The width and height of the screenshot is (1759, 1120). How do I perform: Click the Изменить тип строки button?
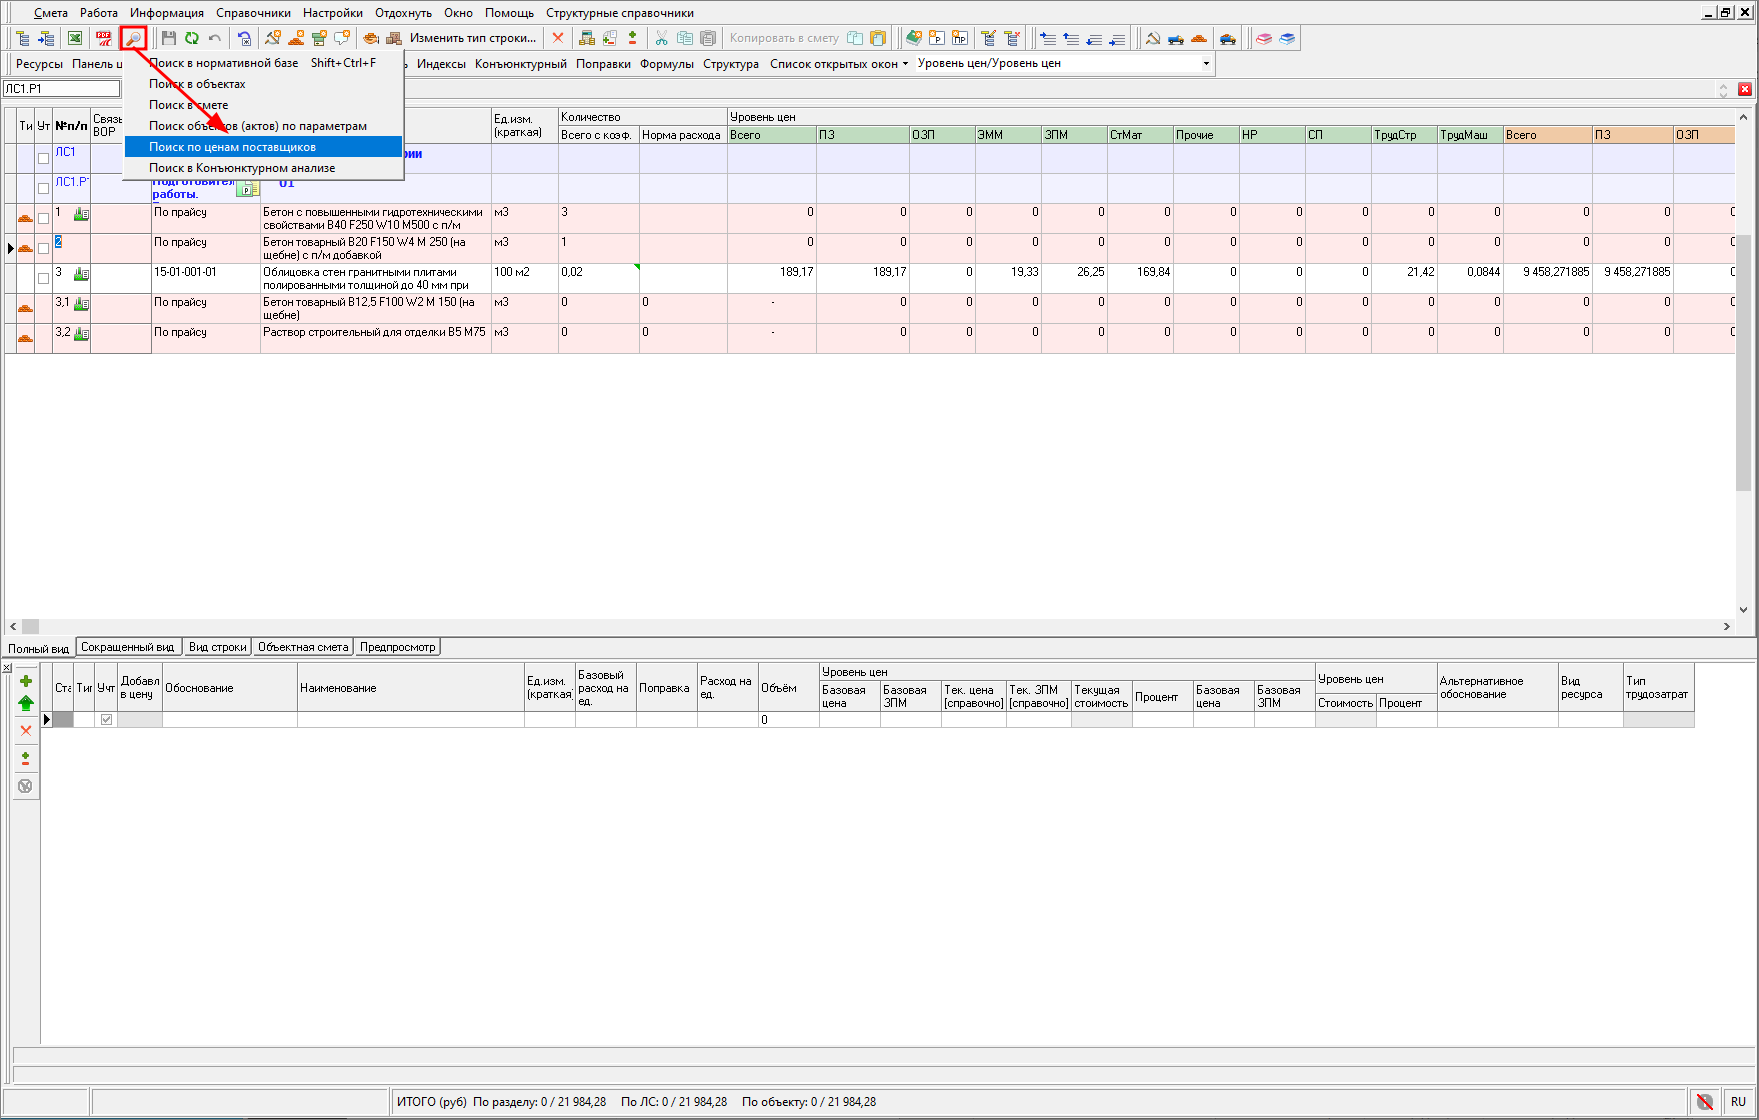coord(472,38)
